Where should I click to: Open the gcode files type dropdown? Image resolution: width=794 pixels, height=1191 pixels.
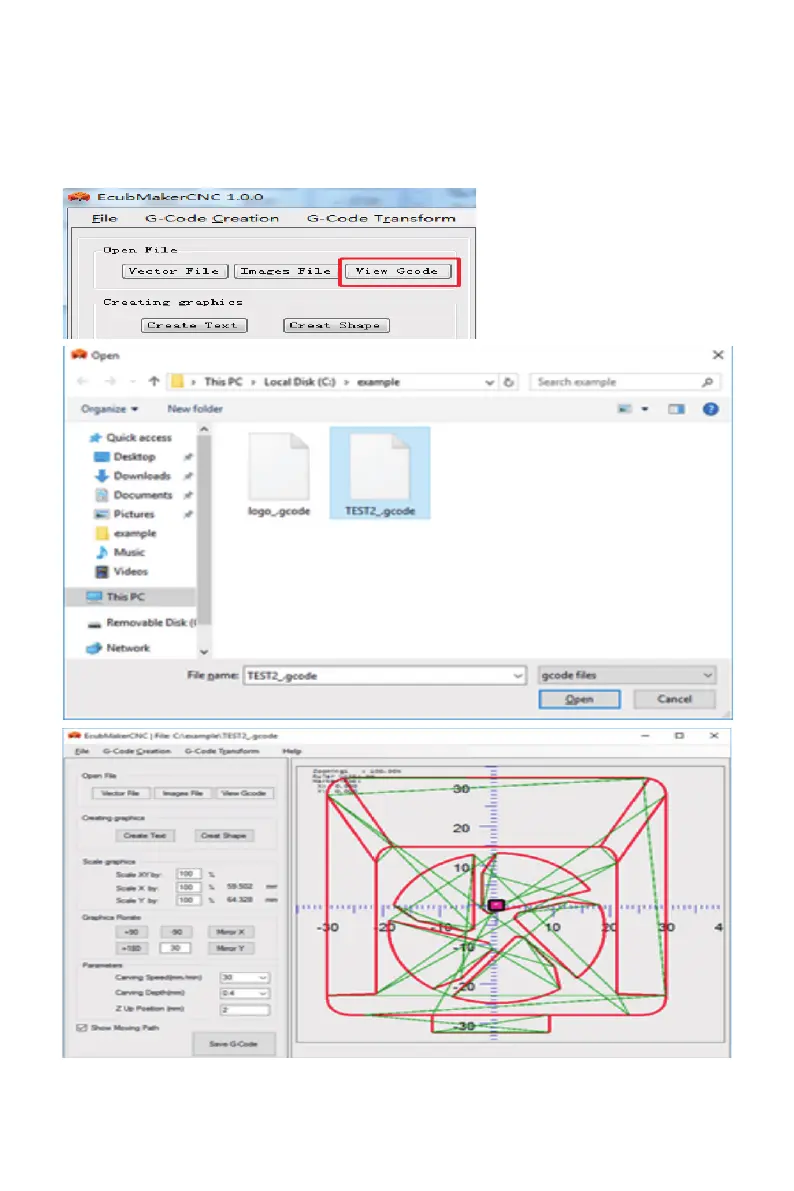tap(627, 675)
